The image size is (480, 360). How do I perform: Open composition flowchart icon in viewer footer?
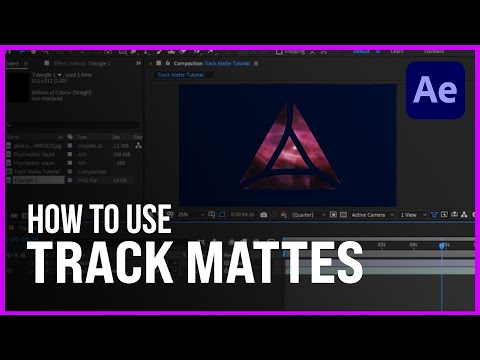click(464, 215)
